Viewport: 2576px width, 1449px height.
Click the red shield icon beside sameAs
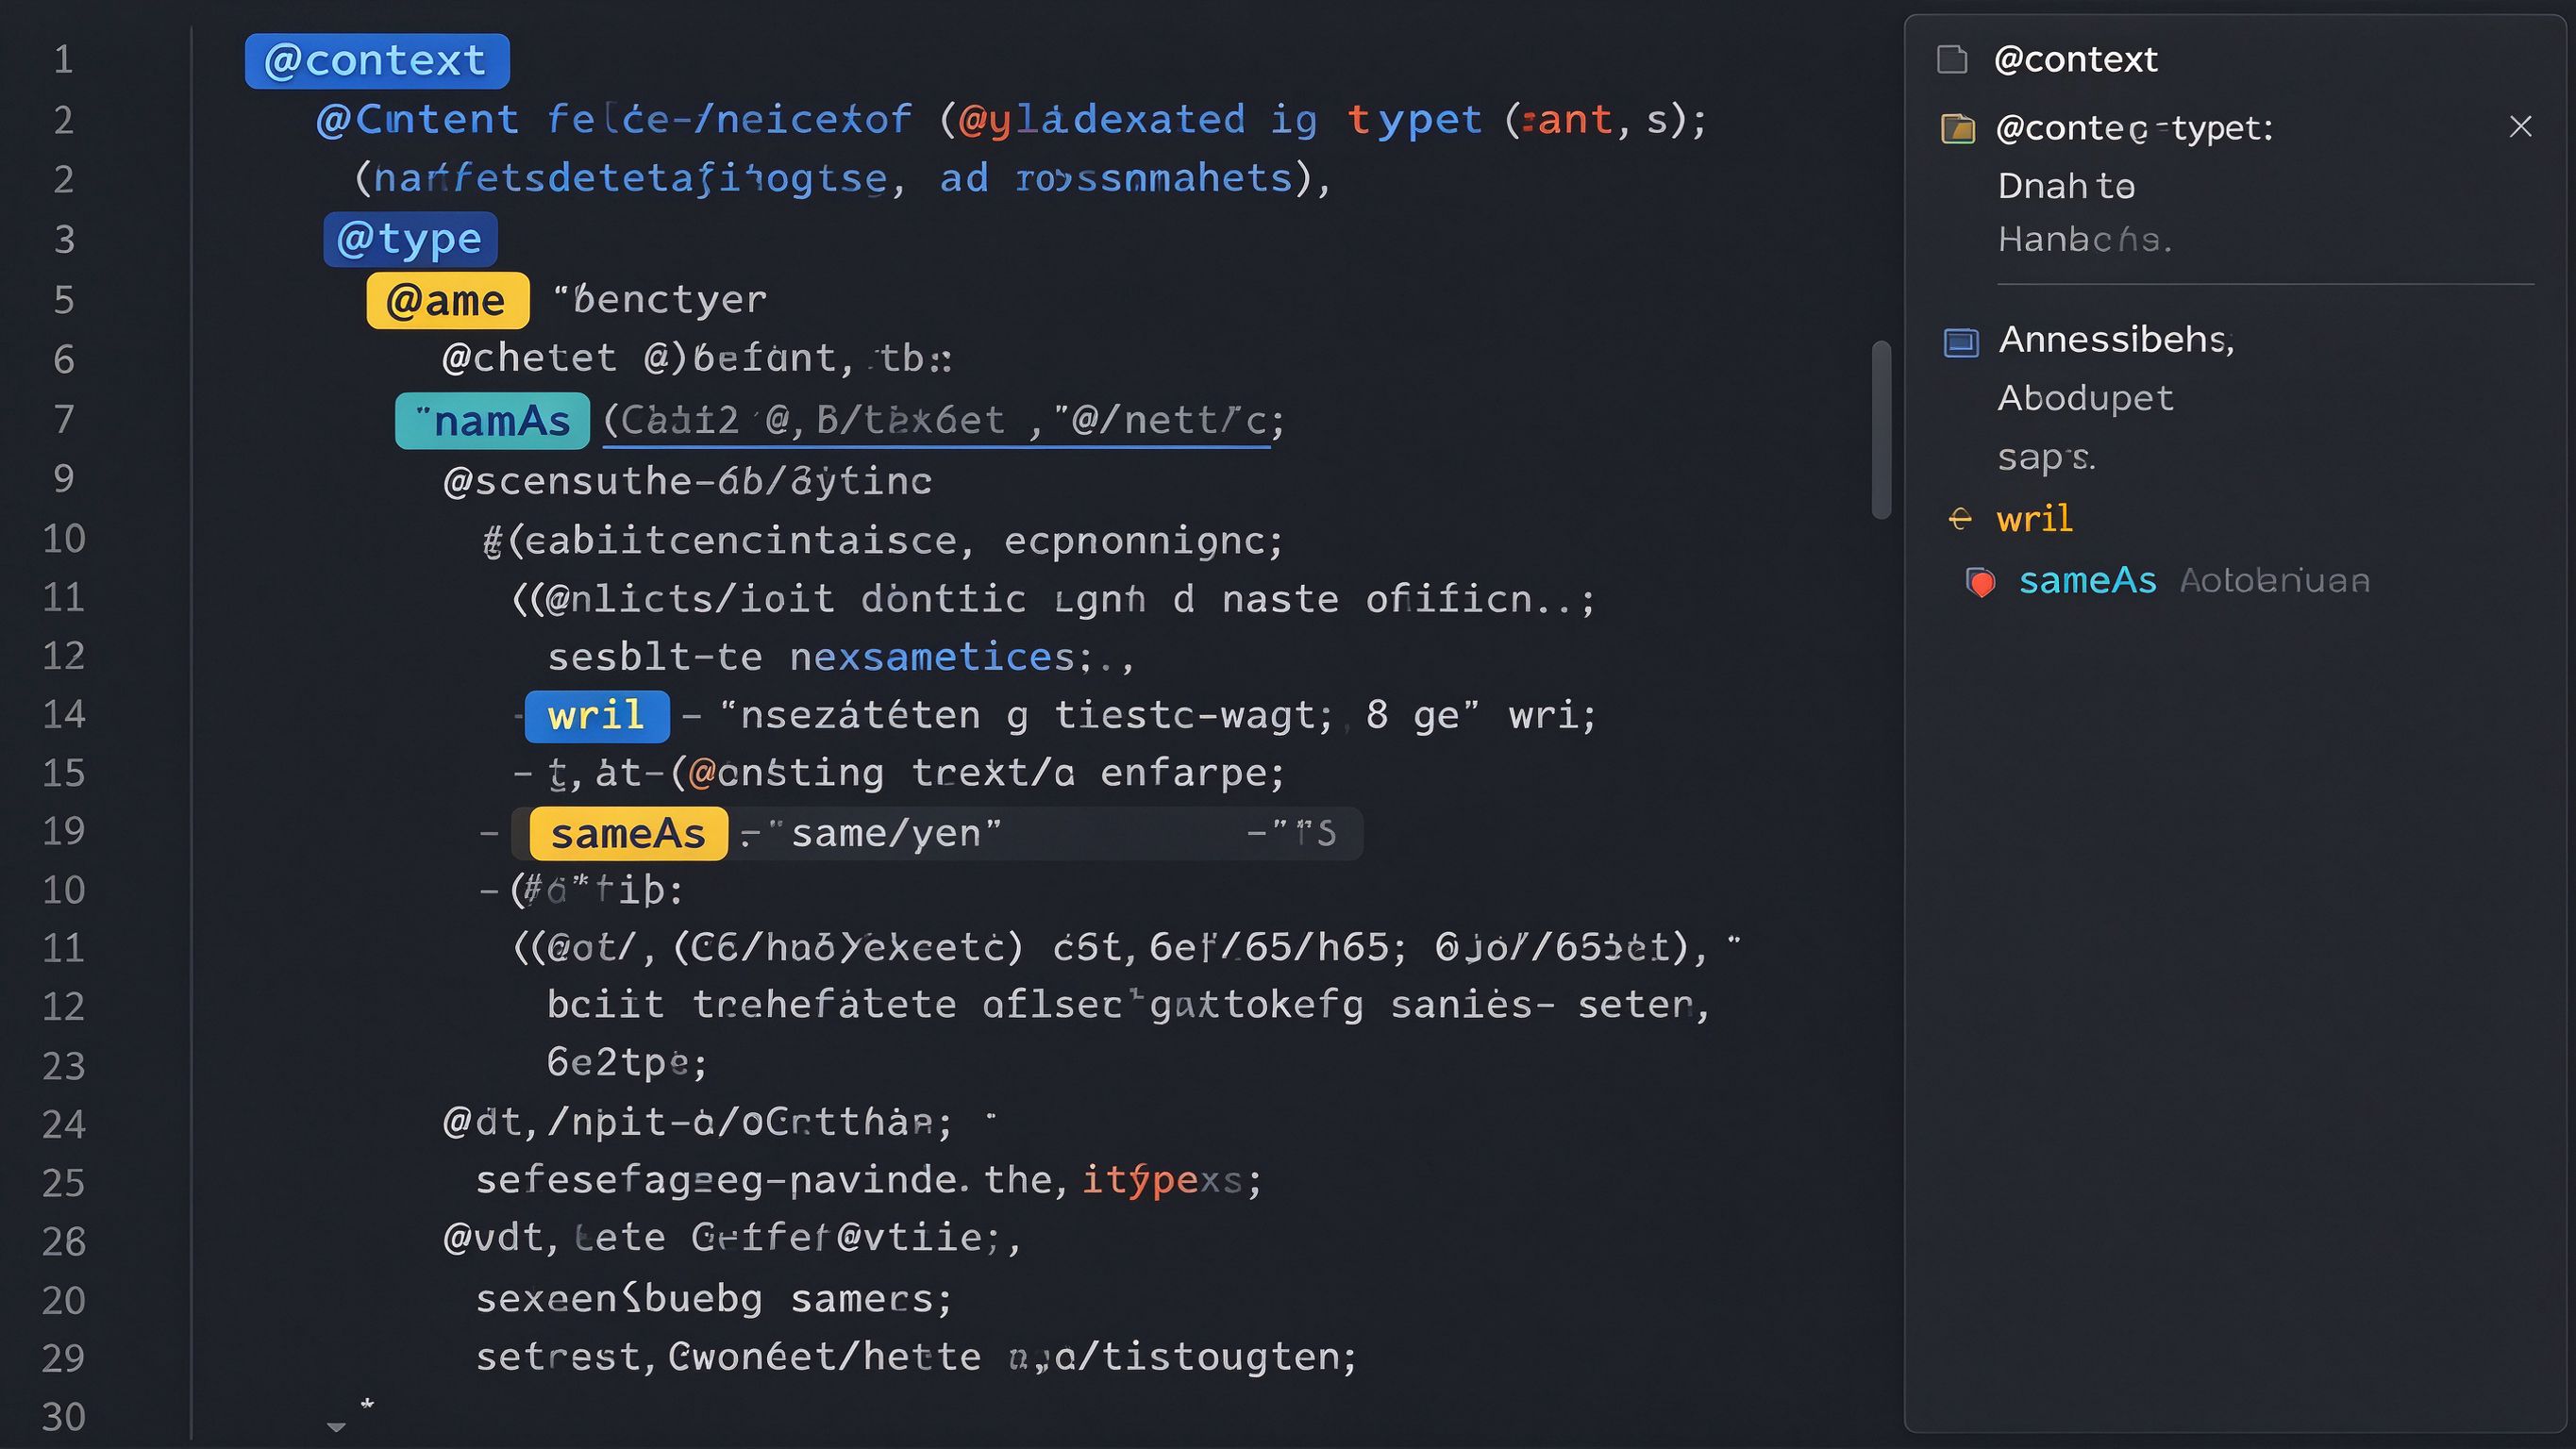[1980, 581]
